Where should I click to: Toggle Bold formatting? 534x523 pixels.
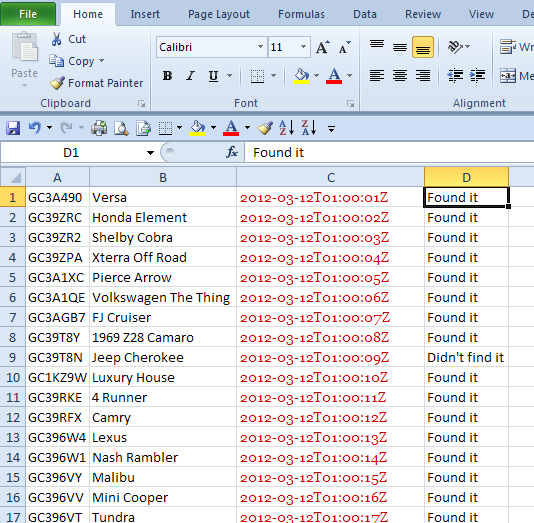[167, 76]
